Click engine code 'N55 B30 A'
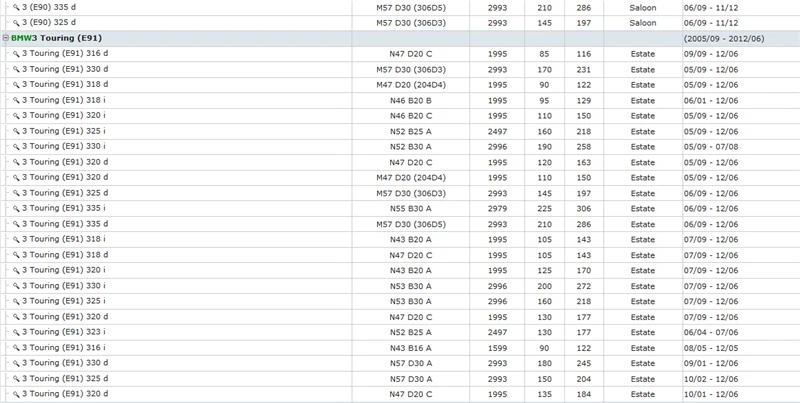Viewport: 800px width, 403px height. [x=411, y=209]
